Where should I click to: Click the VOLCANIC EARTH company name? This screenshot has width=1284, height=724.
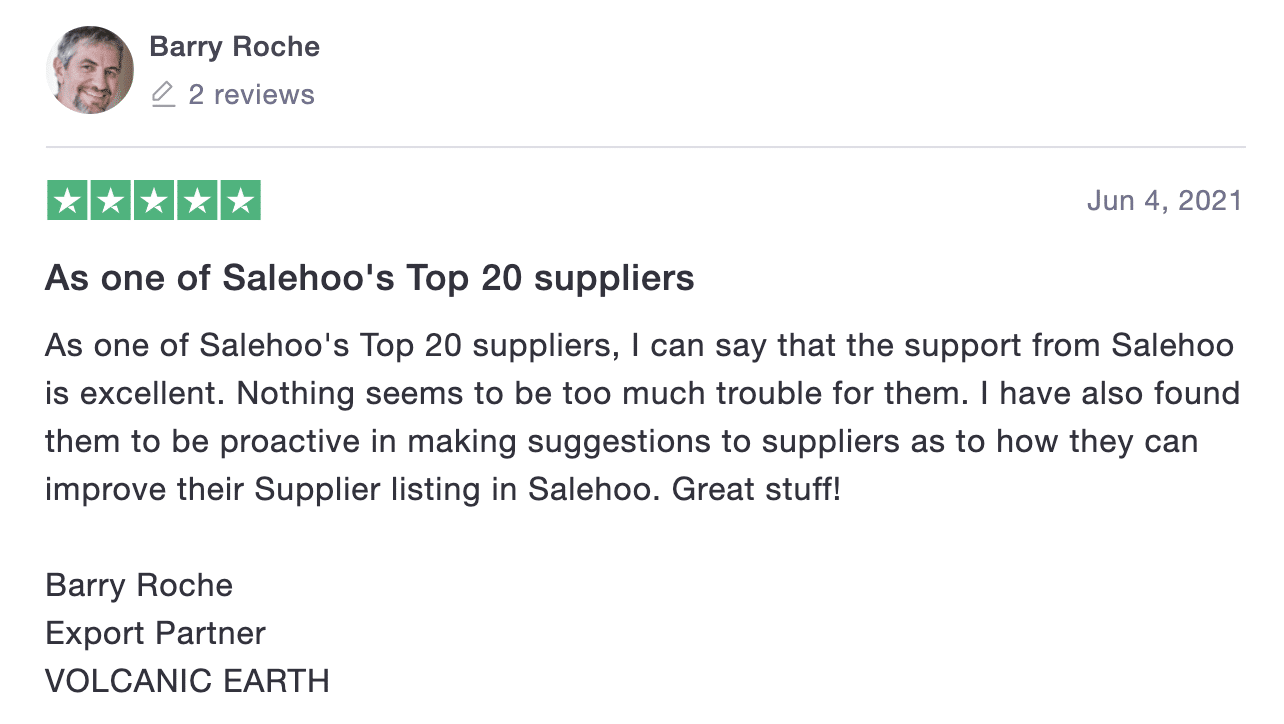click(x=187, y=681)
